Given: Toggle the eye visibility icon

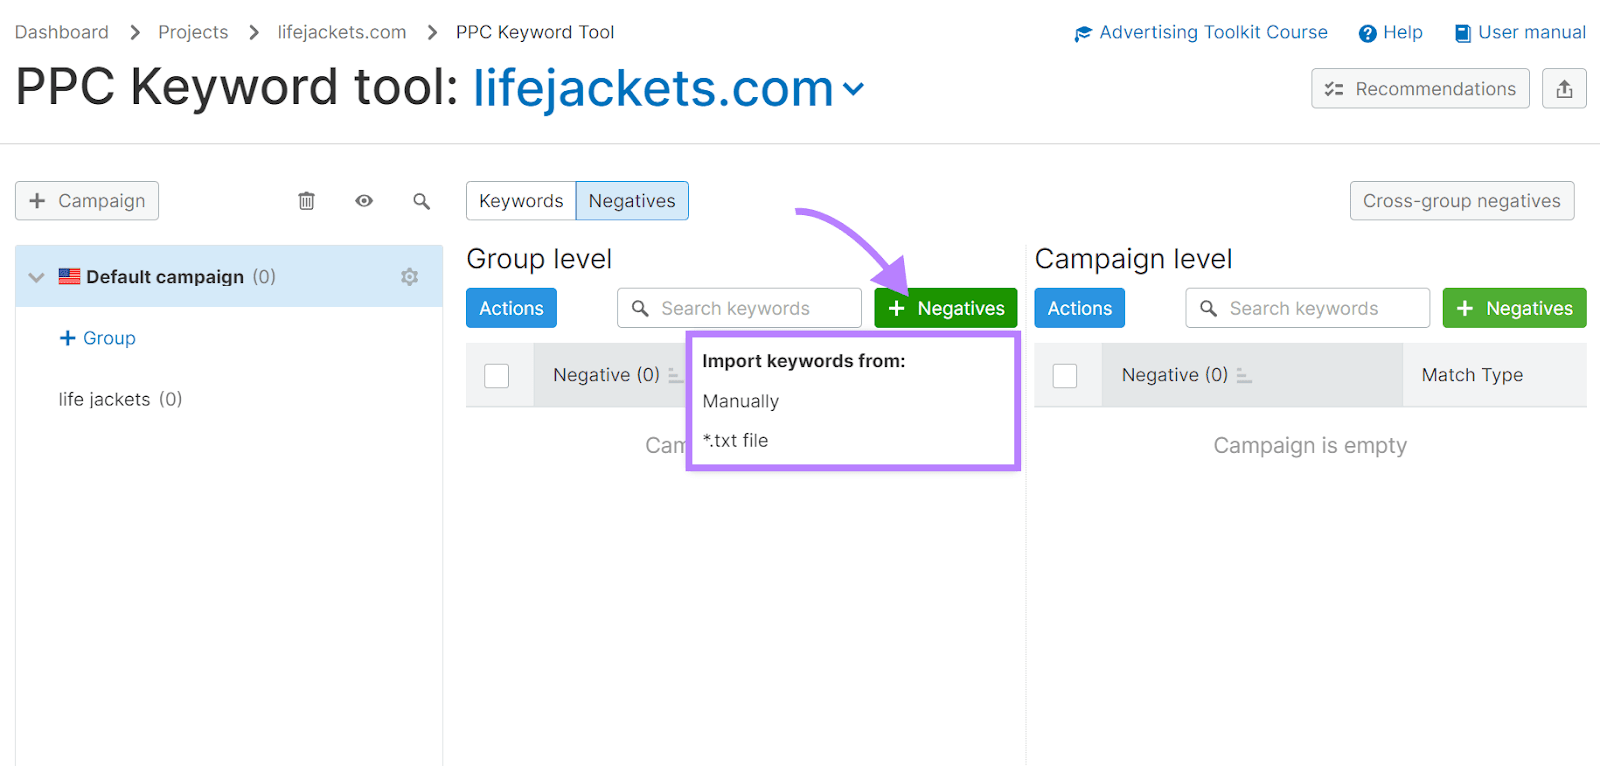Looking at the screenshot, I should (364, 201).
